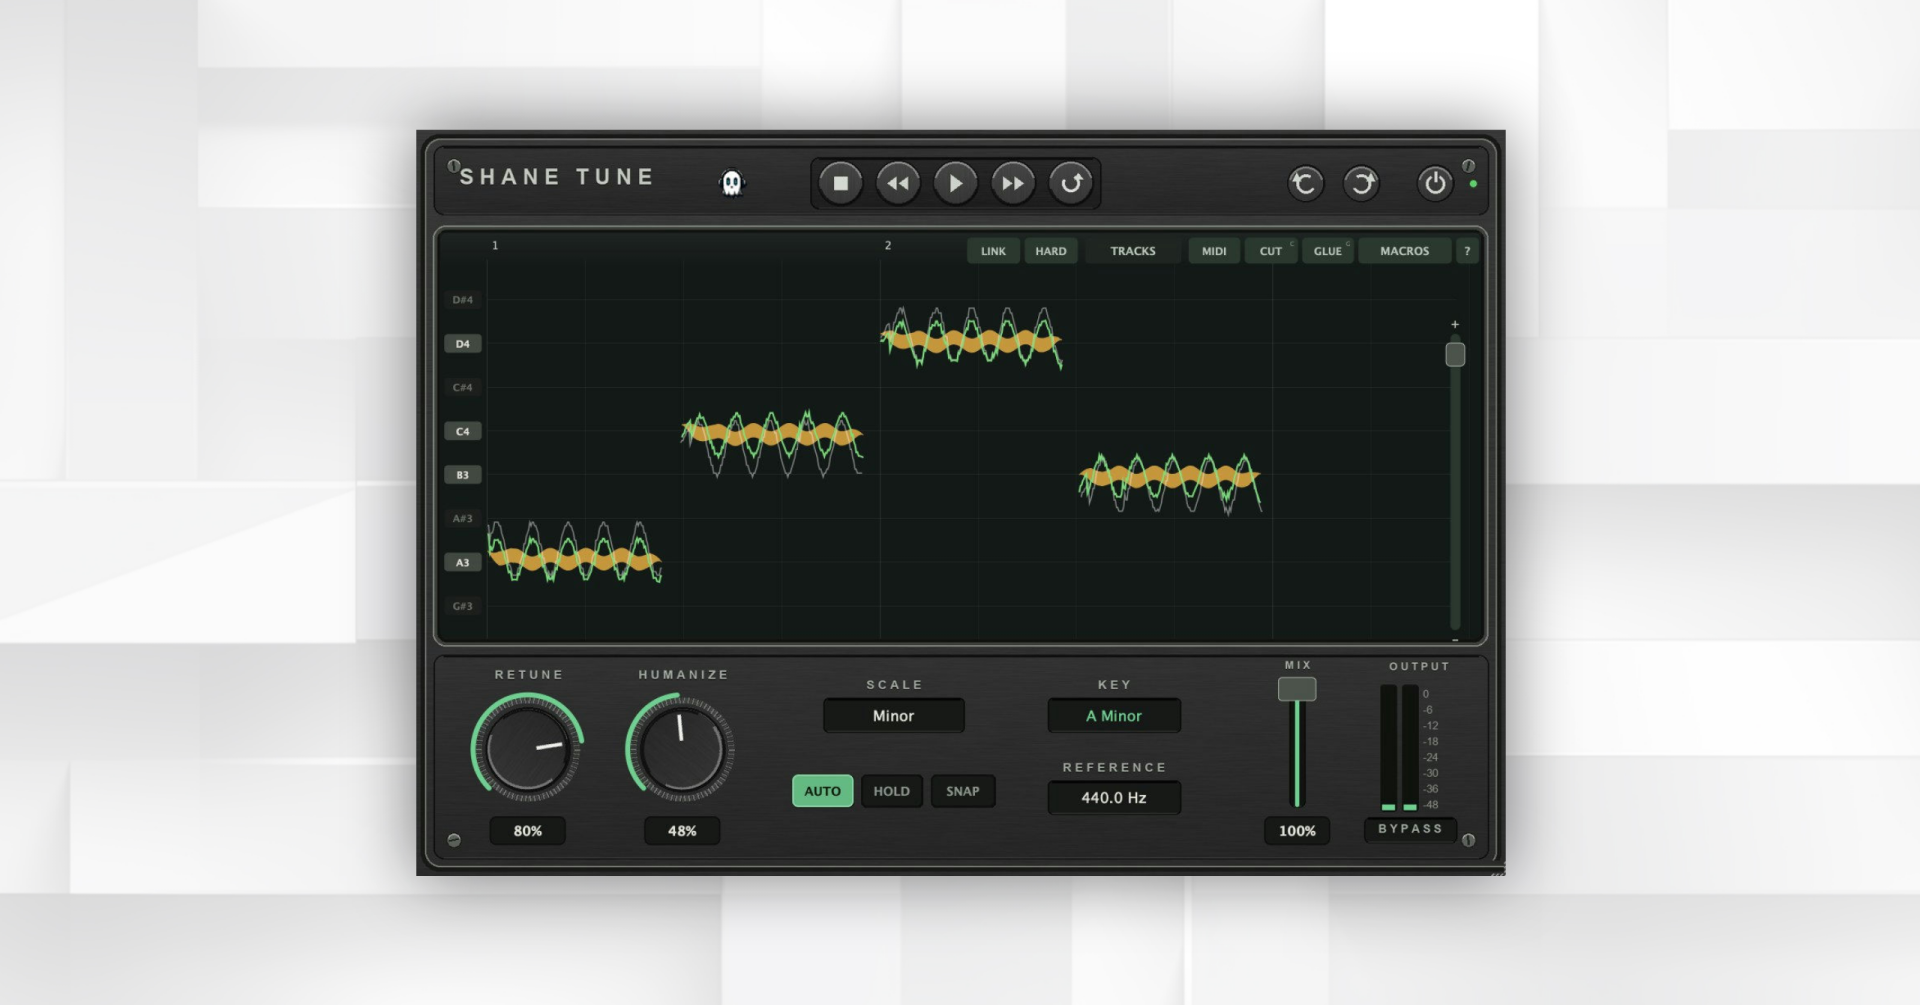Toggle the SNAP mode button
This screenshot has height=1005, width=1920.
click(x=962, y=791)
